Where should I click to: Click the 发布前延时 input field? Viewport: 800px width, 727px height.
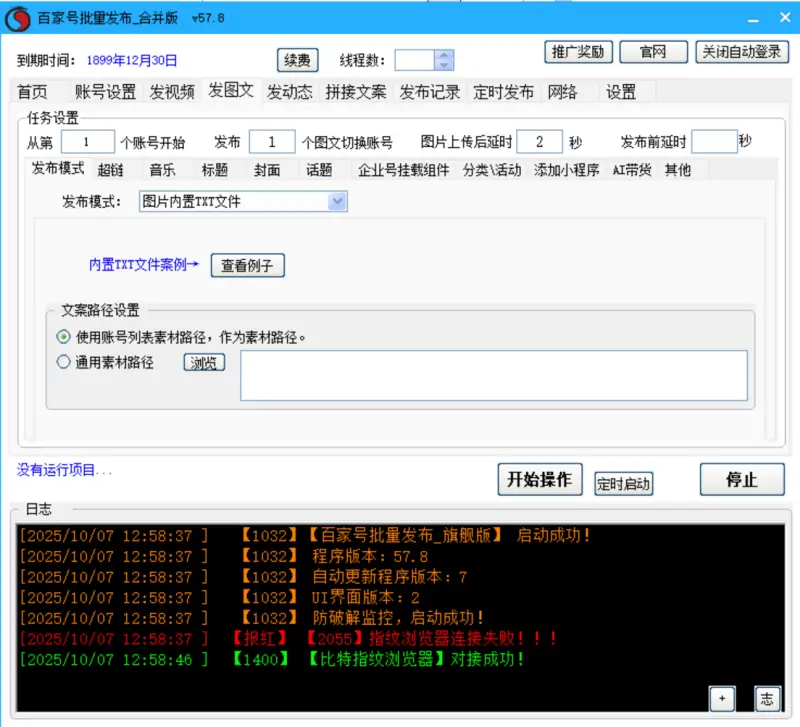713,142
